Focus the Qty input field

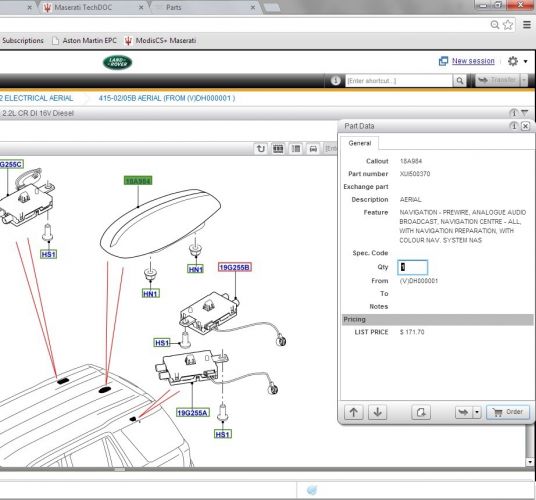coord(413,267)
